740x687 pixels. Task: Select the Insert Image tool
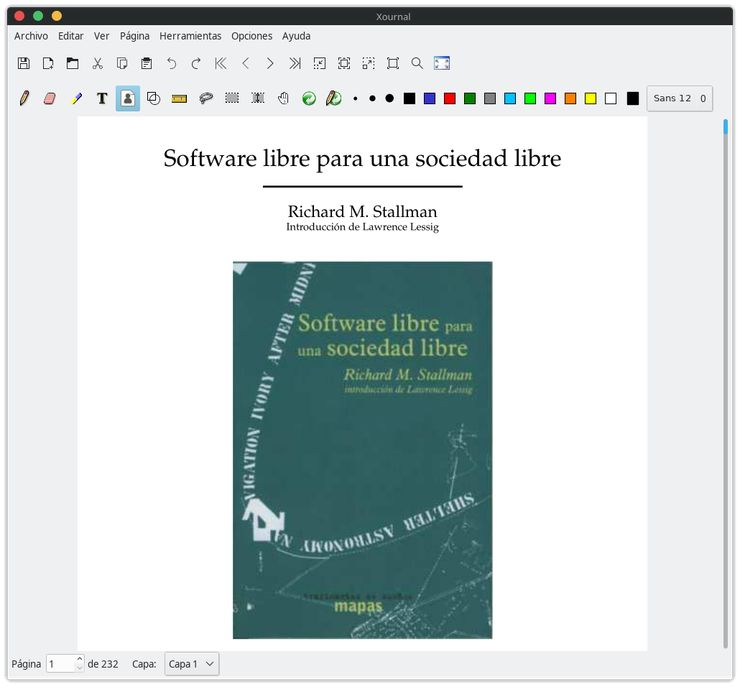128,98
